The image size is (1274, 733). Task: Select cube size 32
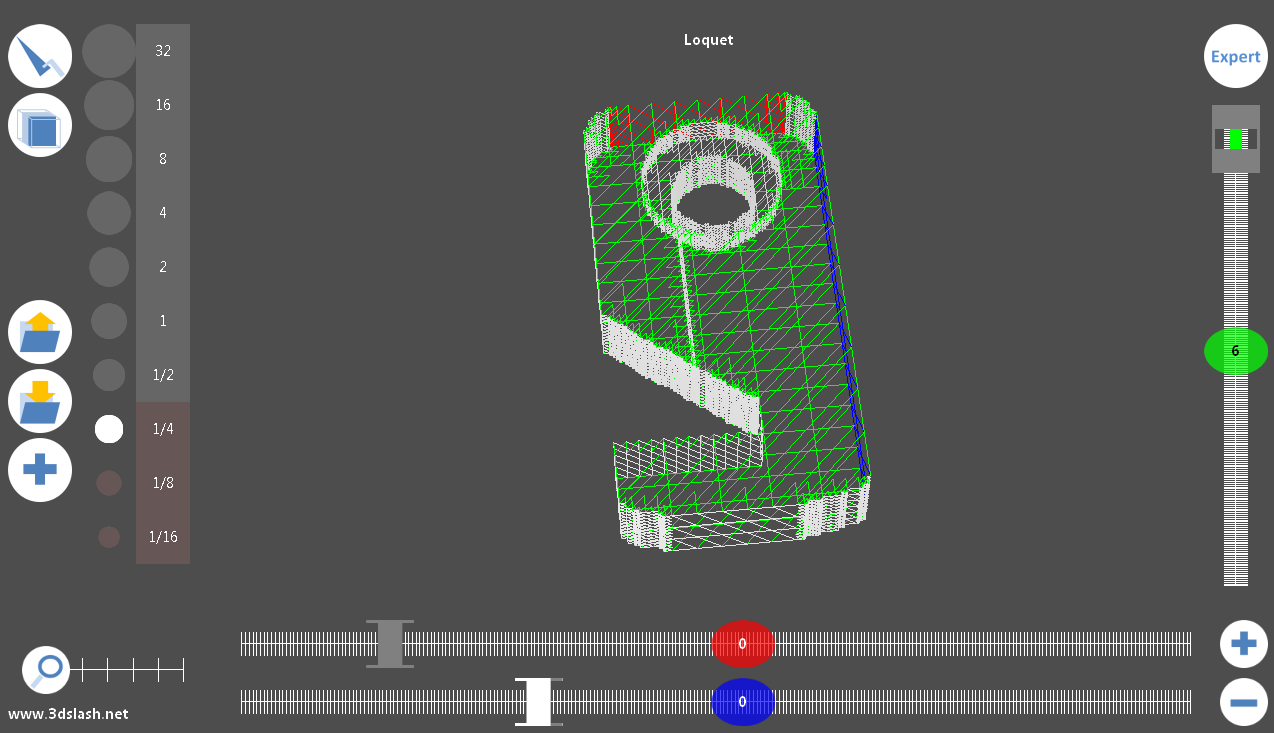pos(162,51)
